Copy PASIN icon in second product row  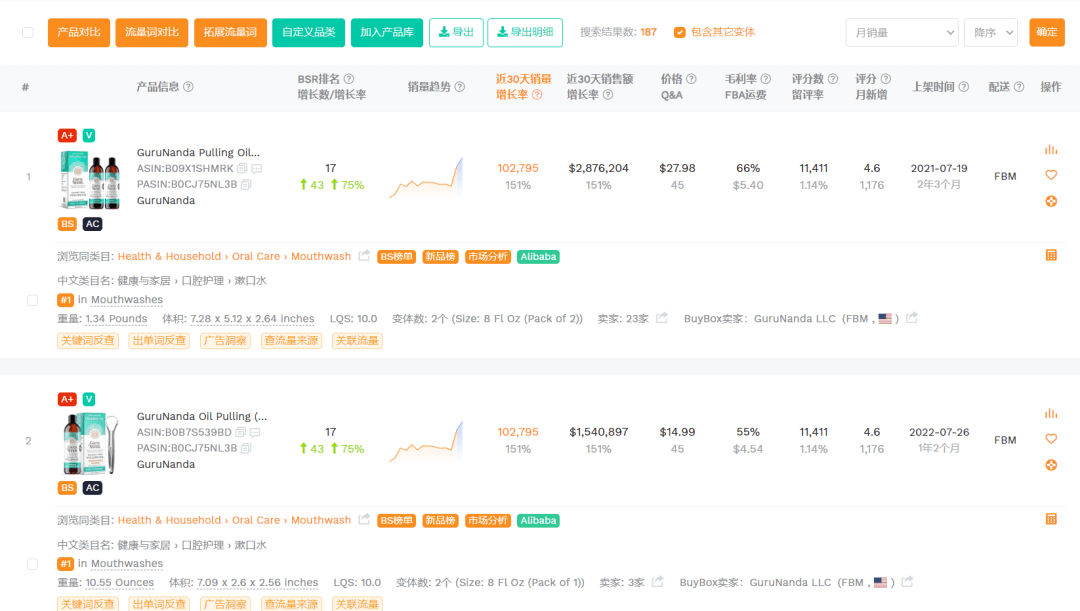pyautogui.click(x=246, y=448)
